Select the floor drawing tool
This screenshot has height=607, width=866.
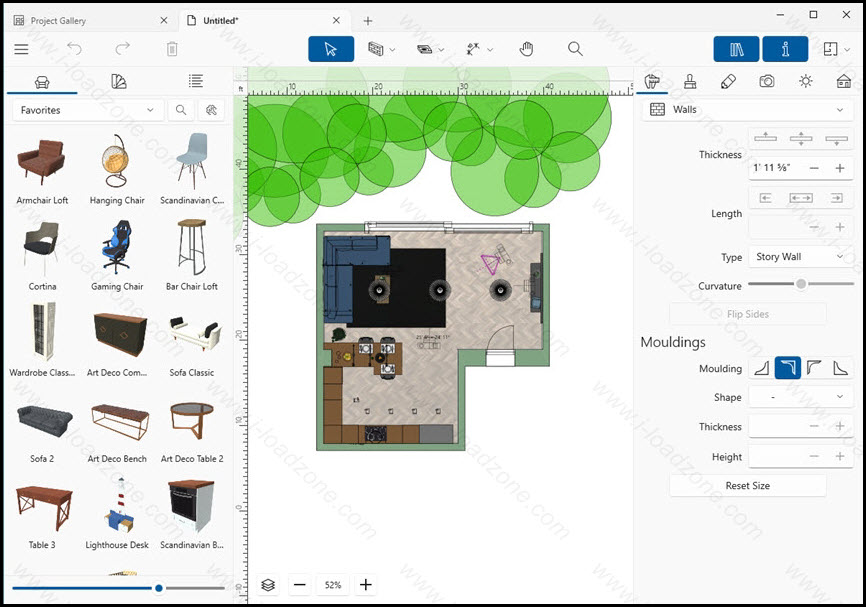point(424,49)
